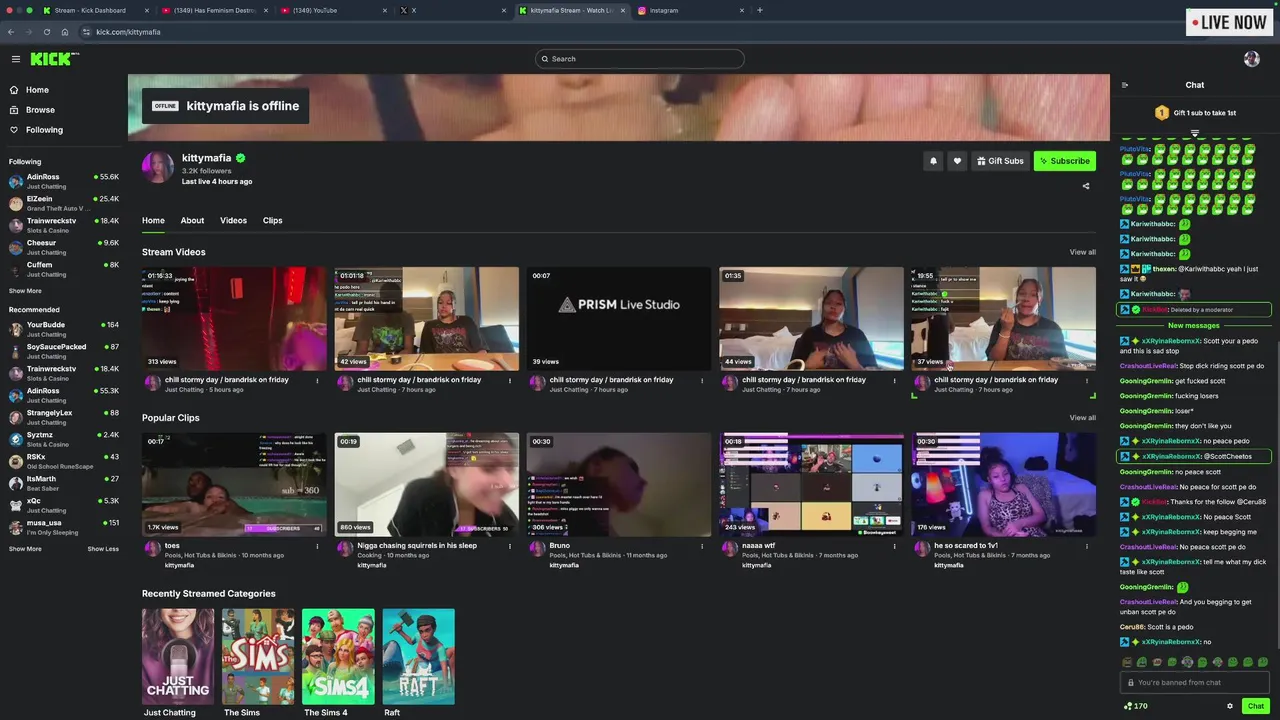Play the Bruno clip thumbnail
Screen dimensions: 1280x720
click(x=619, y=485)
